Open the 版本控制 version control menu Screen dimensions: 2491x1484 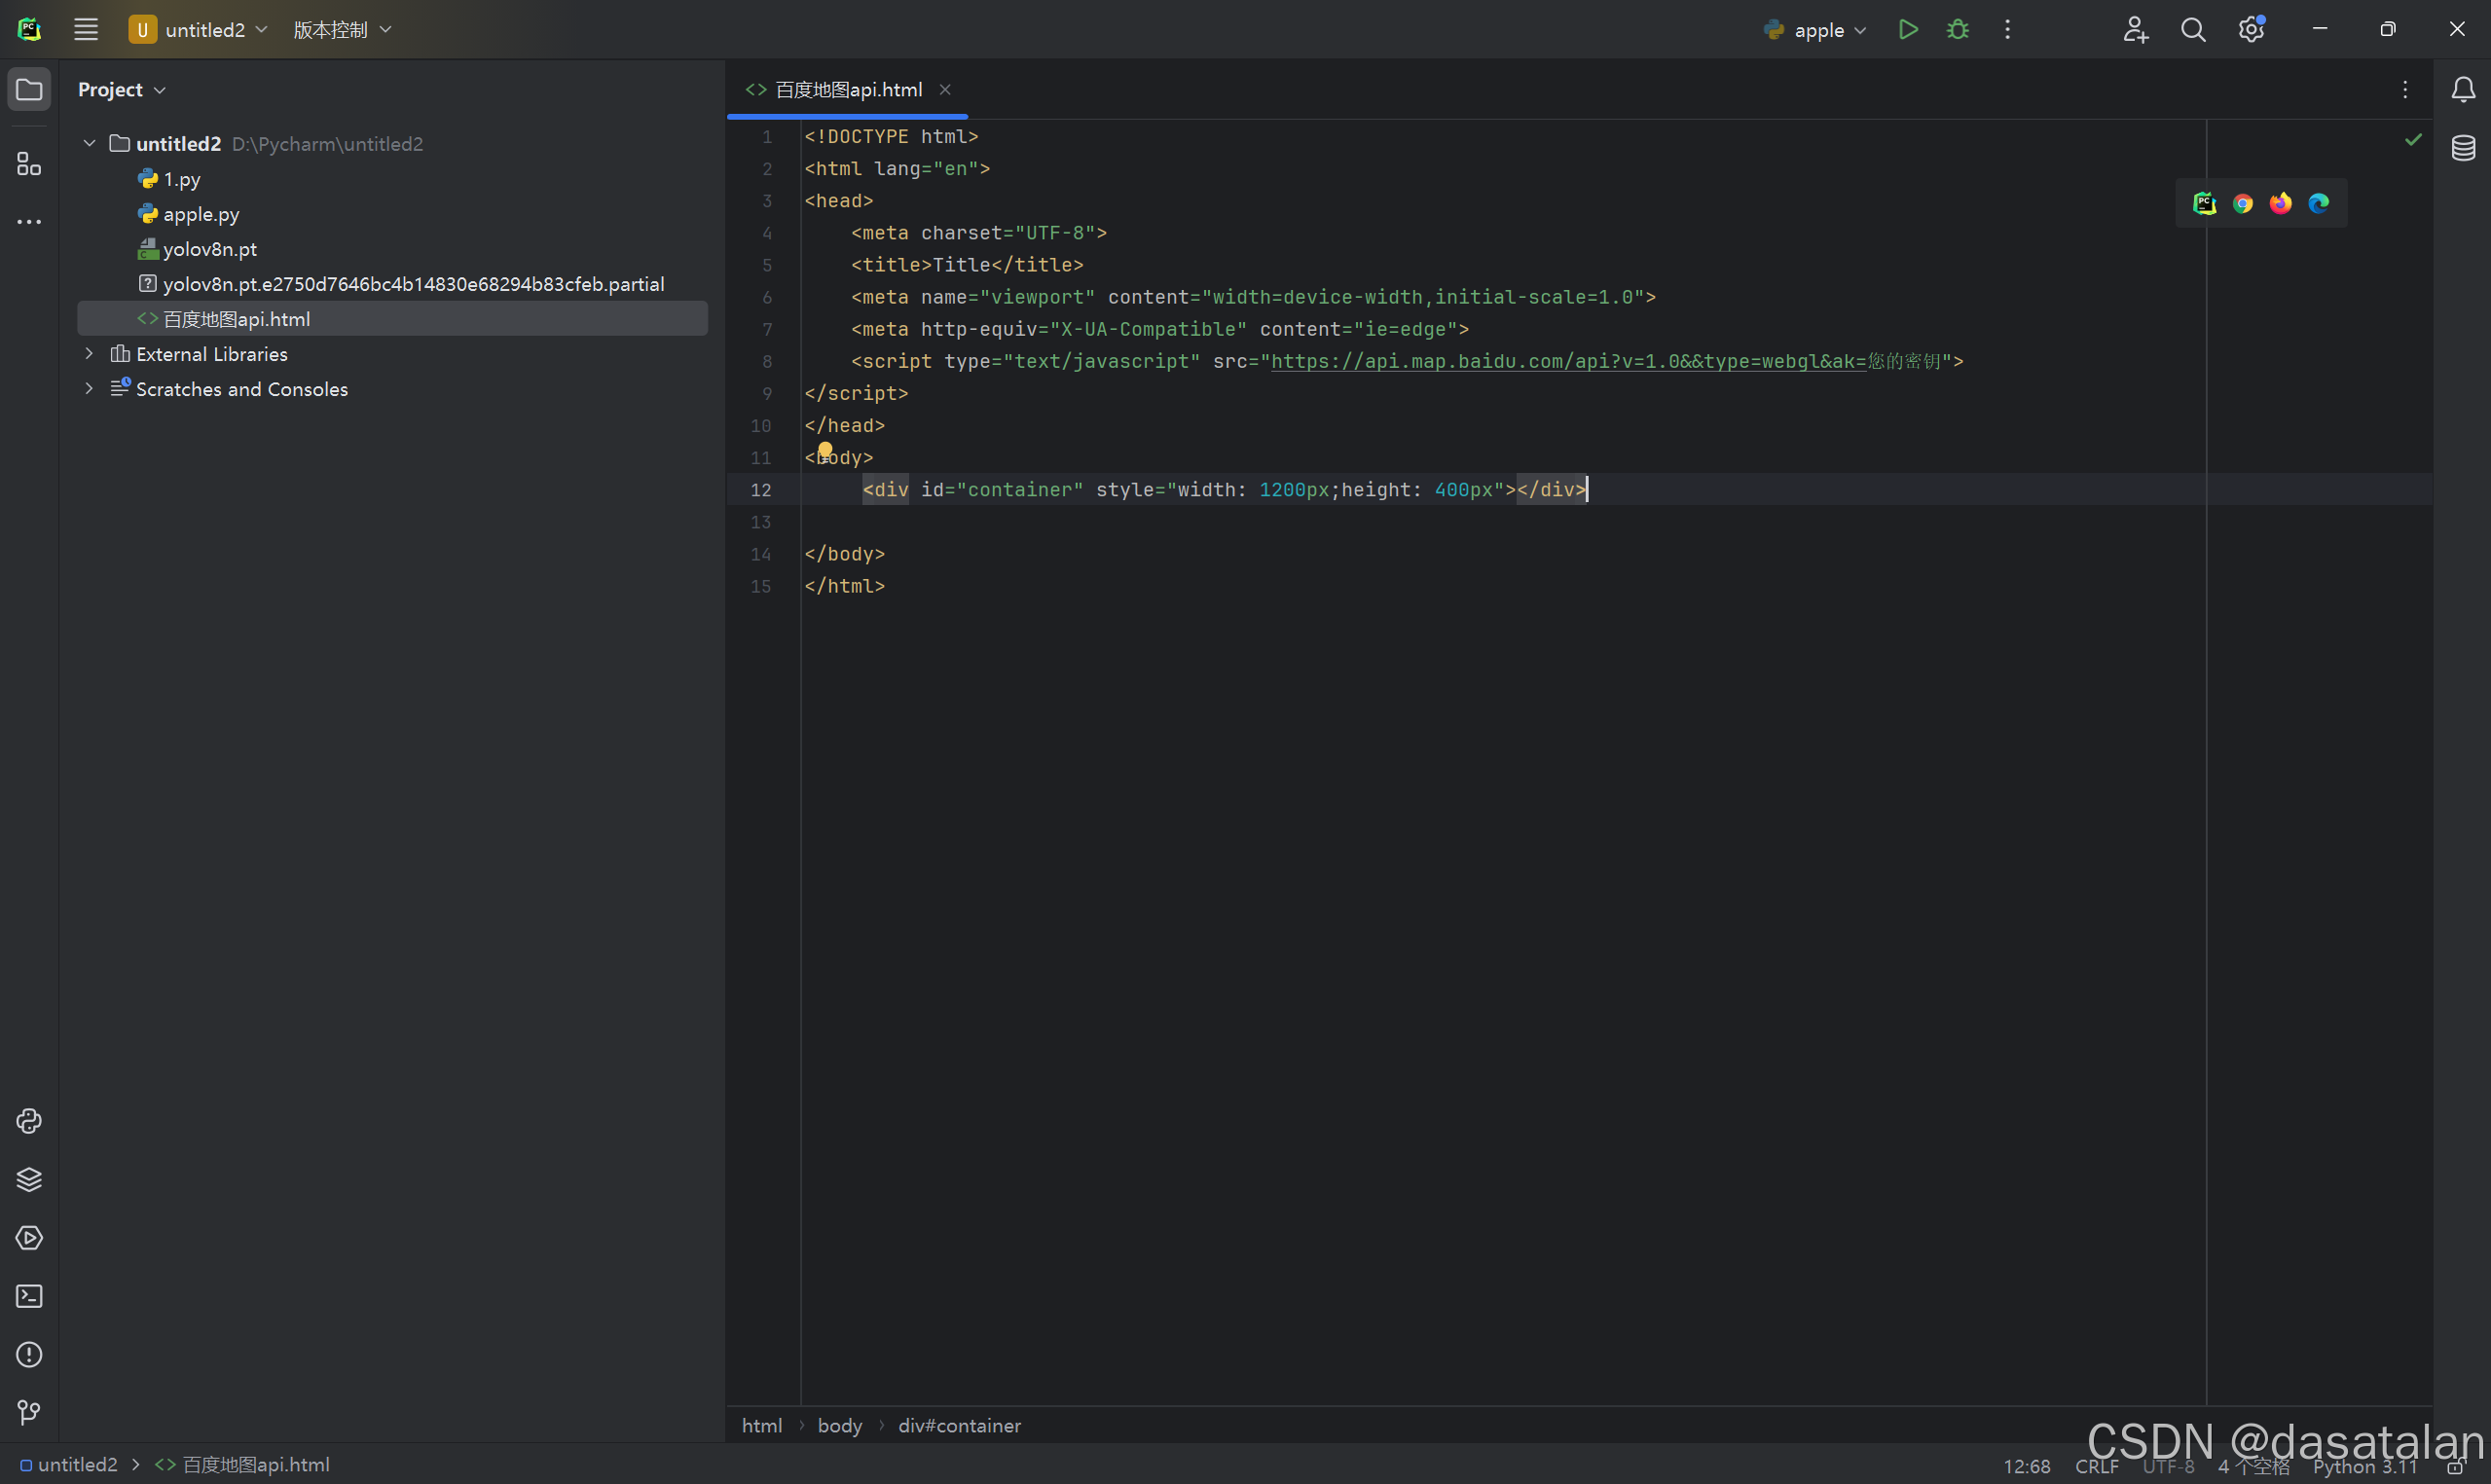pyautogui.click(x=341, y=30)
